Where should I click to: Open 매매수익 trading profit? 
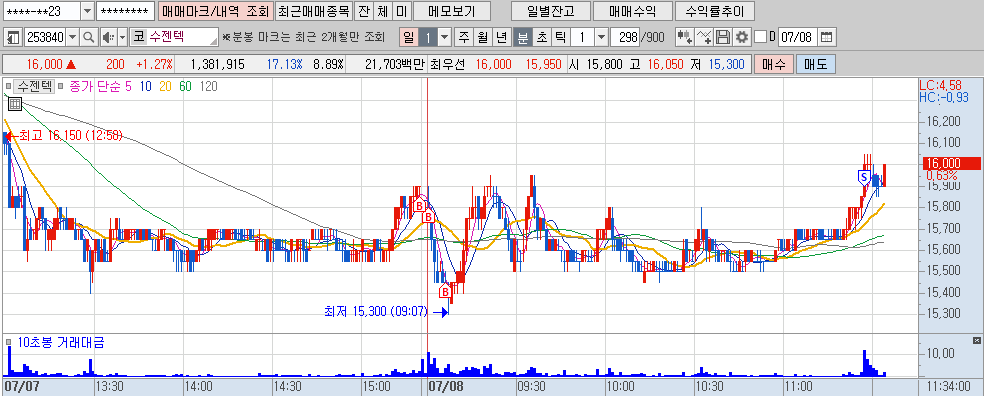tap(633, 11)
